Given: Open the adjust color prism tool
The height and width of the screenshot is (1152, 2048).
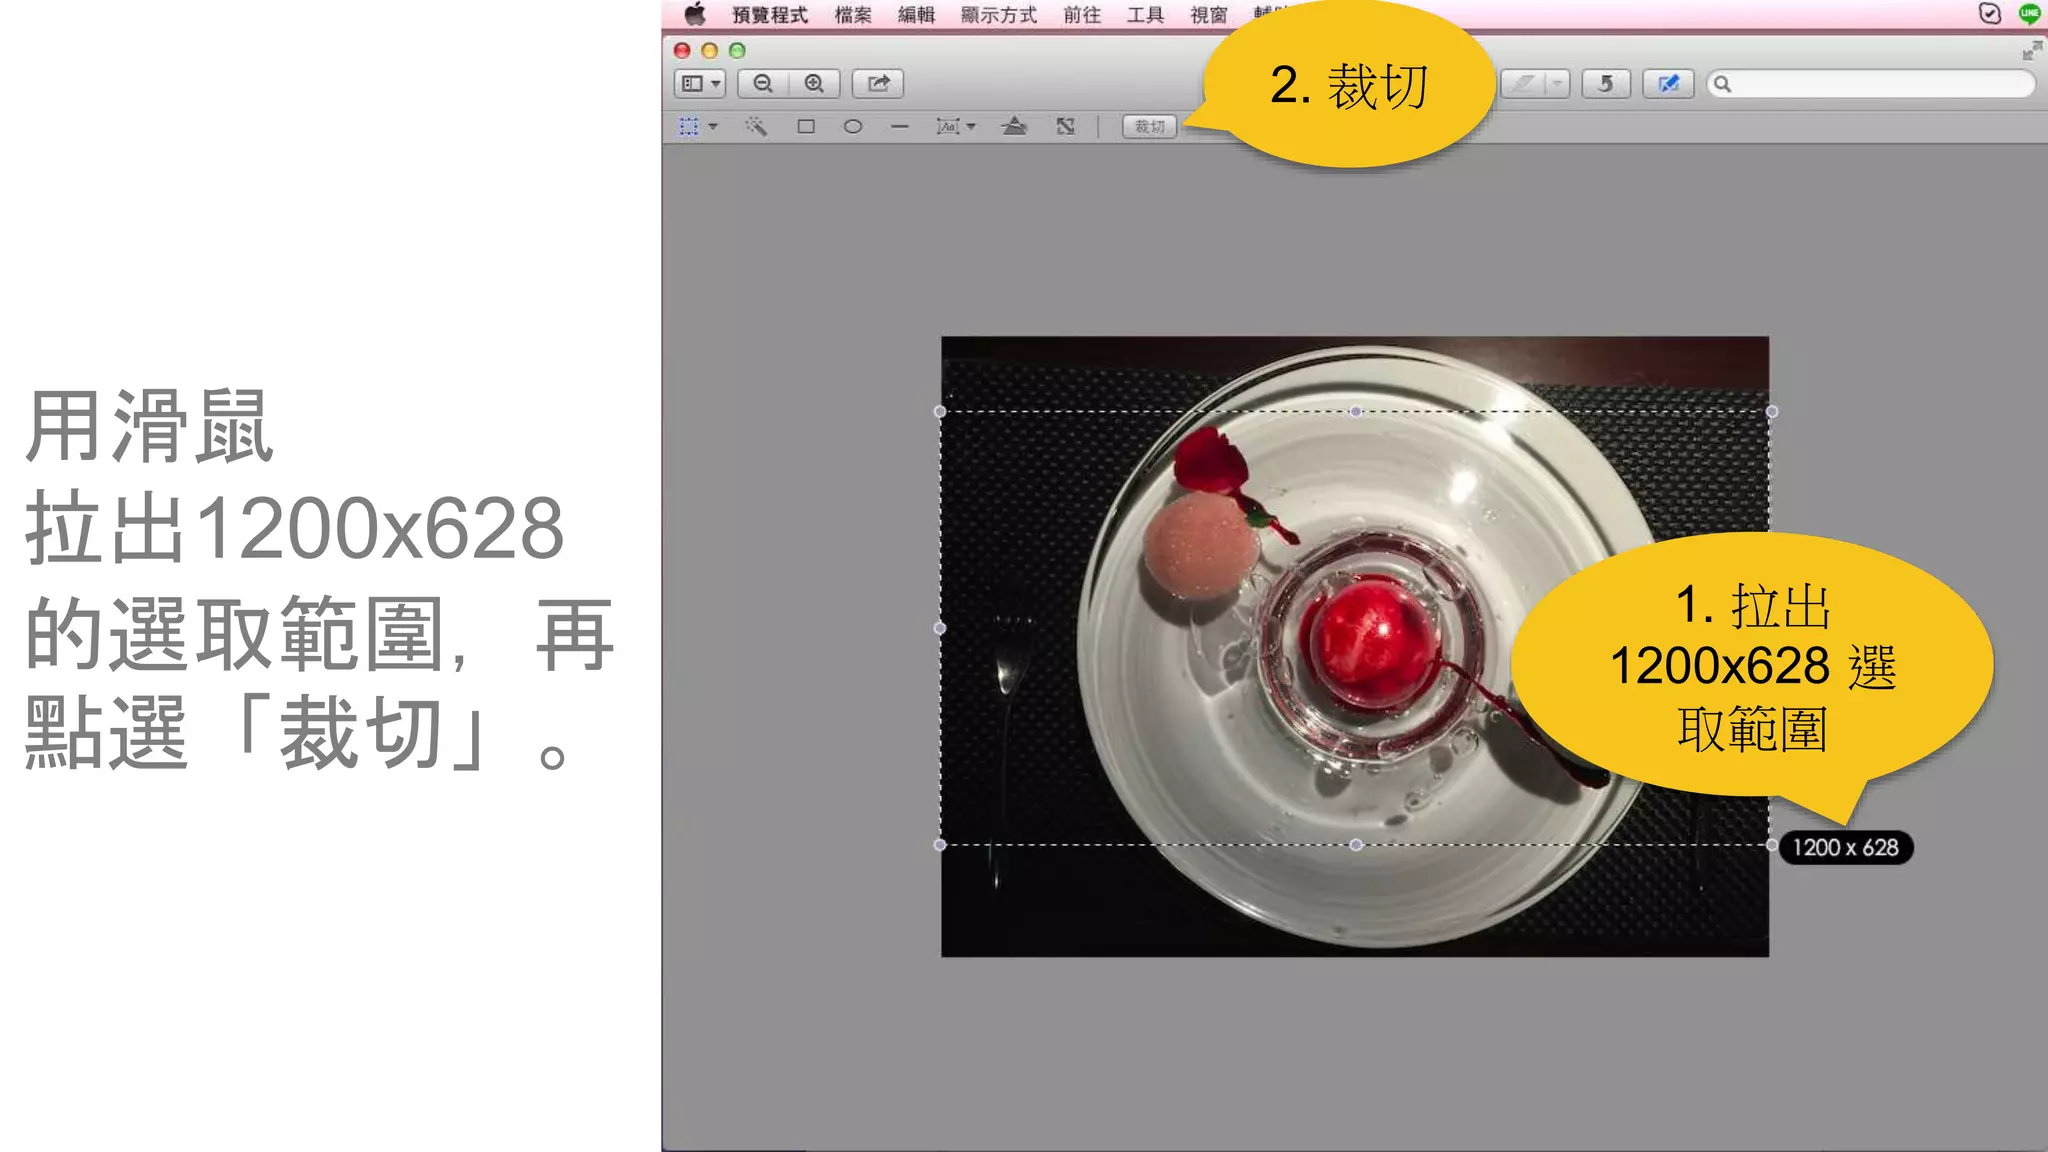Looking at the screenshot, I should point(1014,126).
